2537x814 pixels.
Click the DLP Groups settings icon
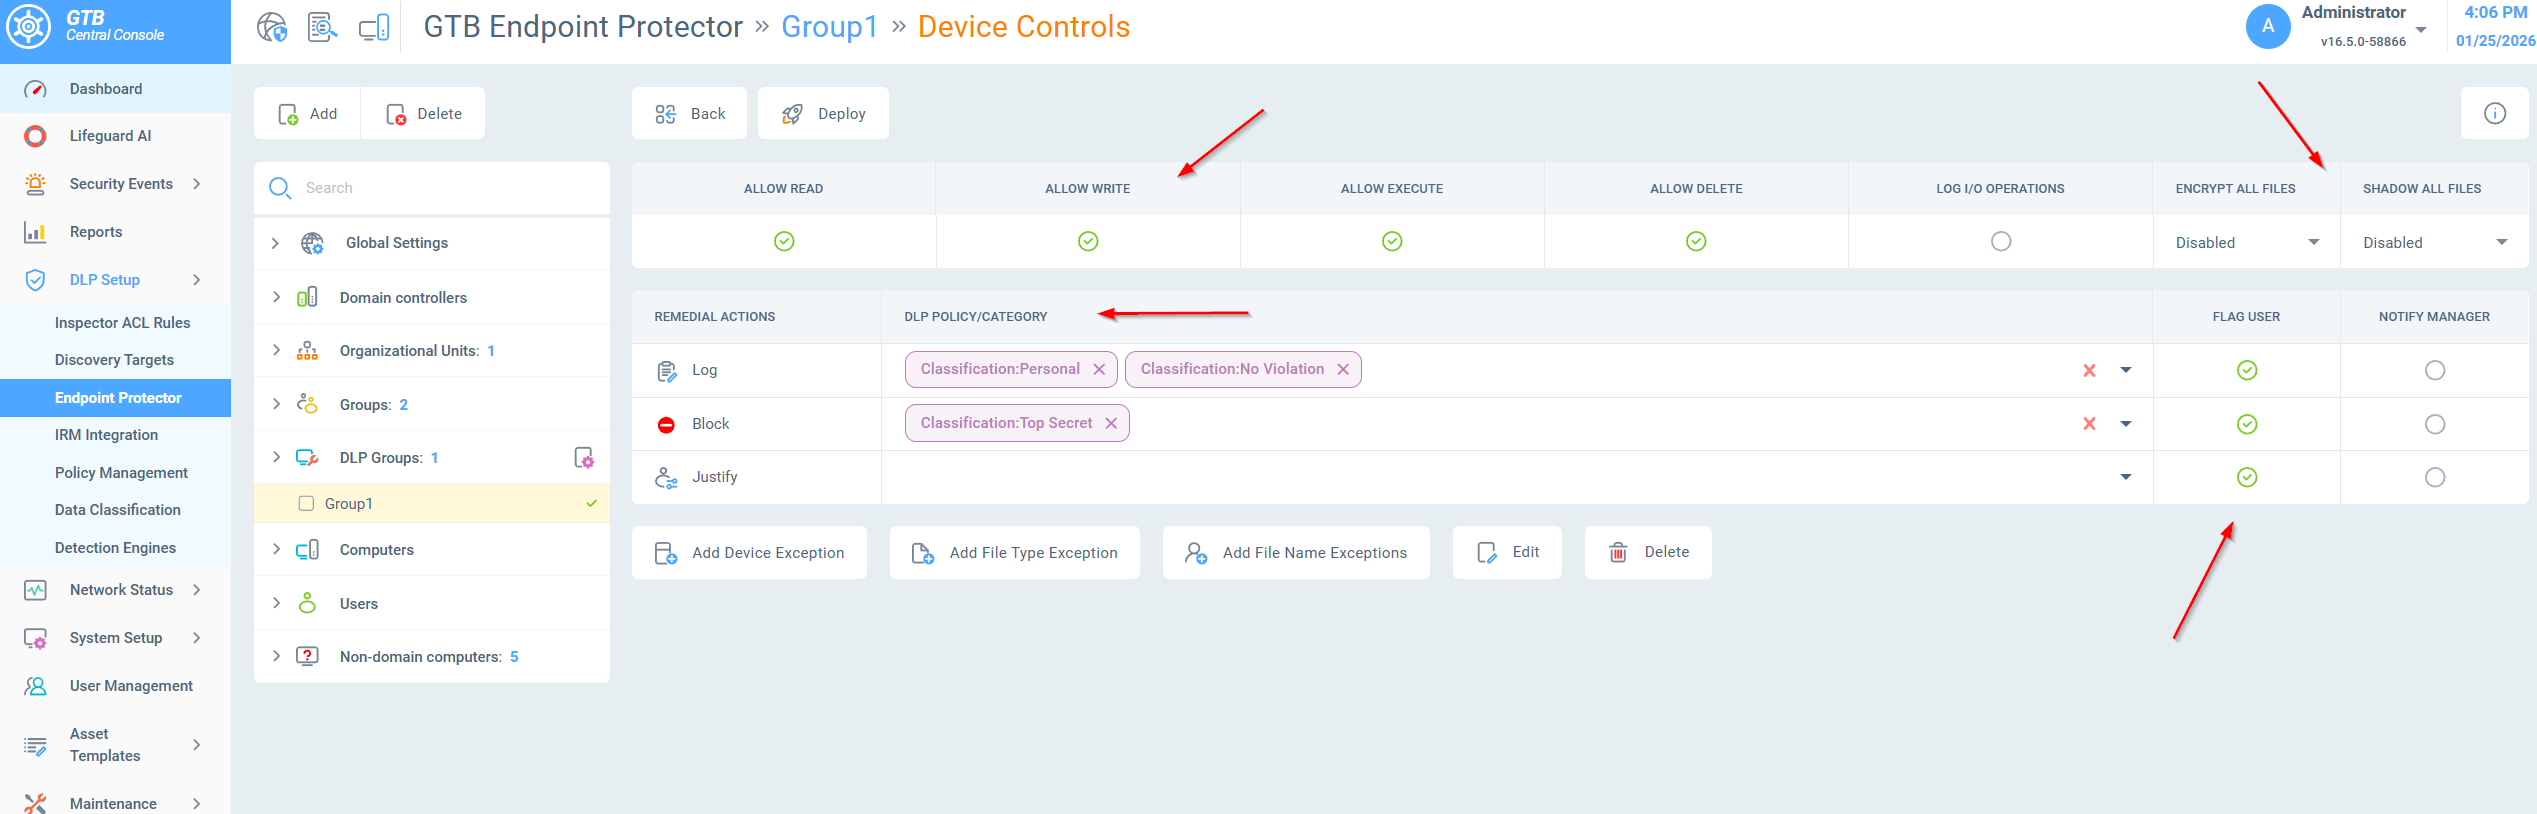tap(584, 458)
